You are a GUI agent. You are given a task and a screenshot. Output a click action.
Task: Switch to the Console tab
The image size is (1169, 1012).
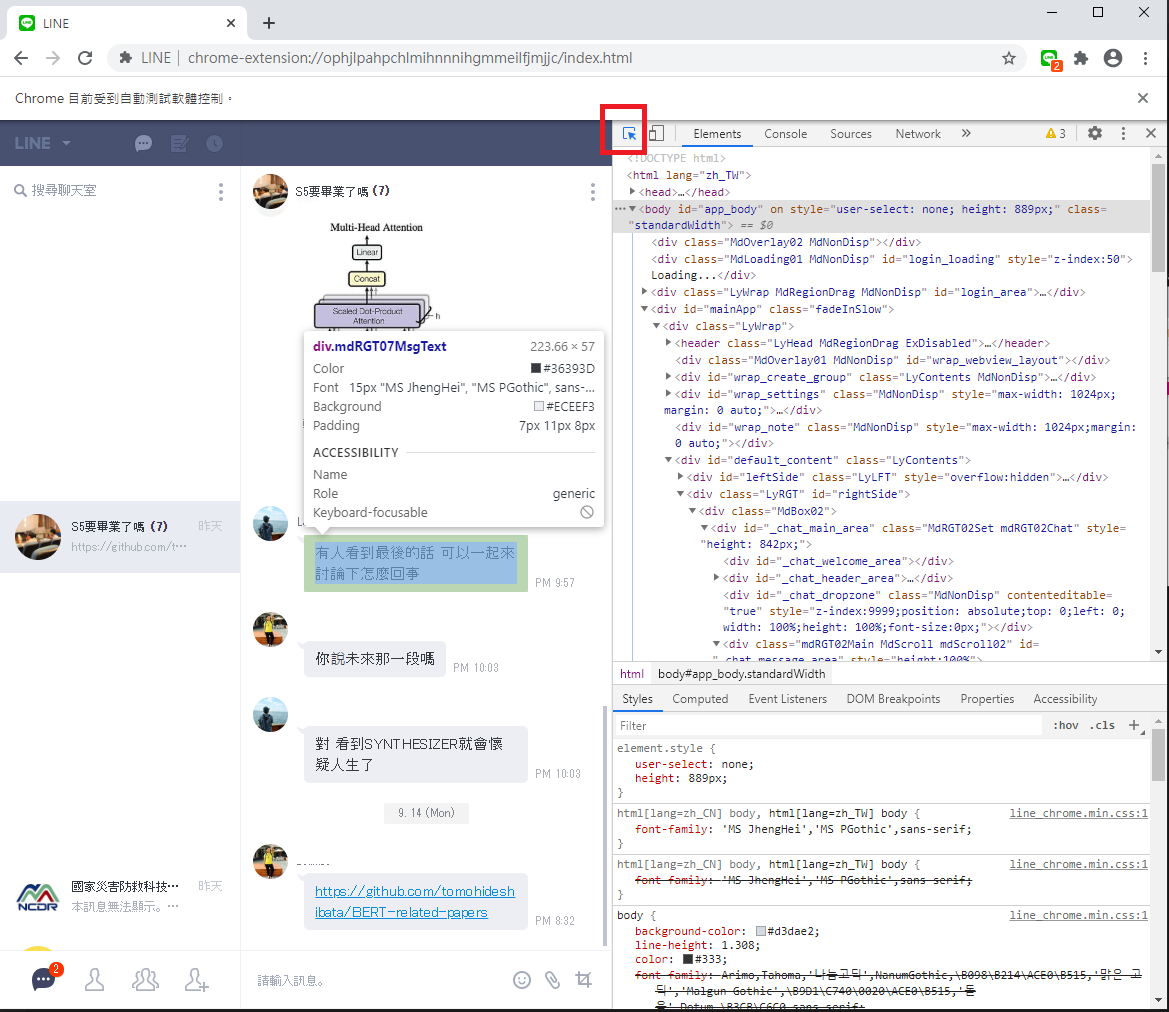(x=785, y=134)
